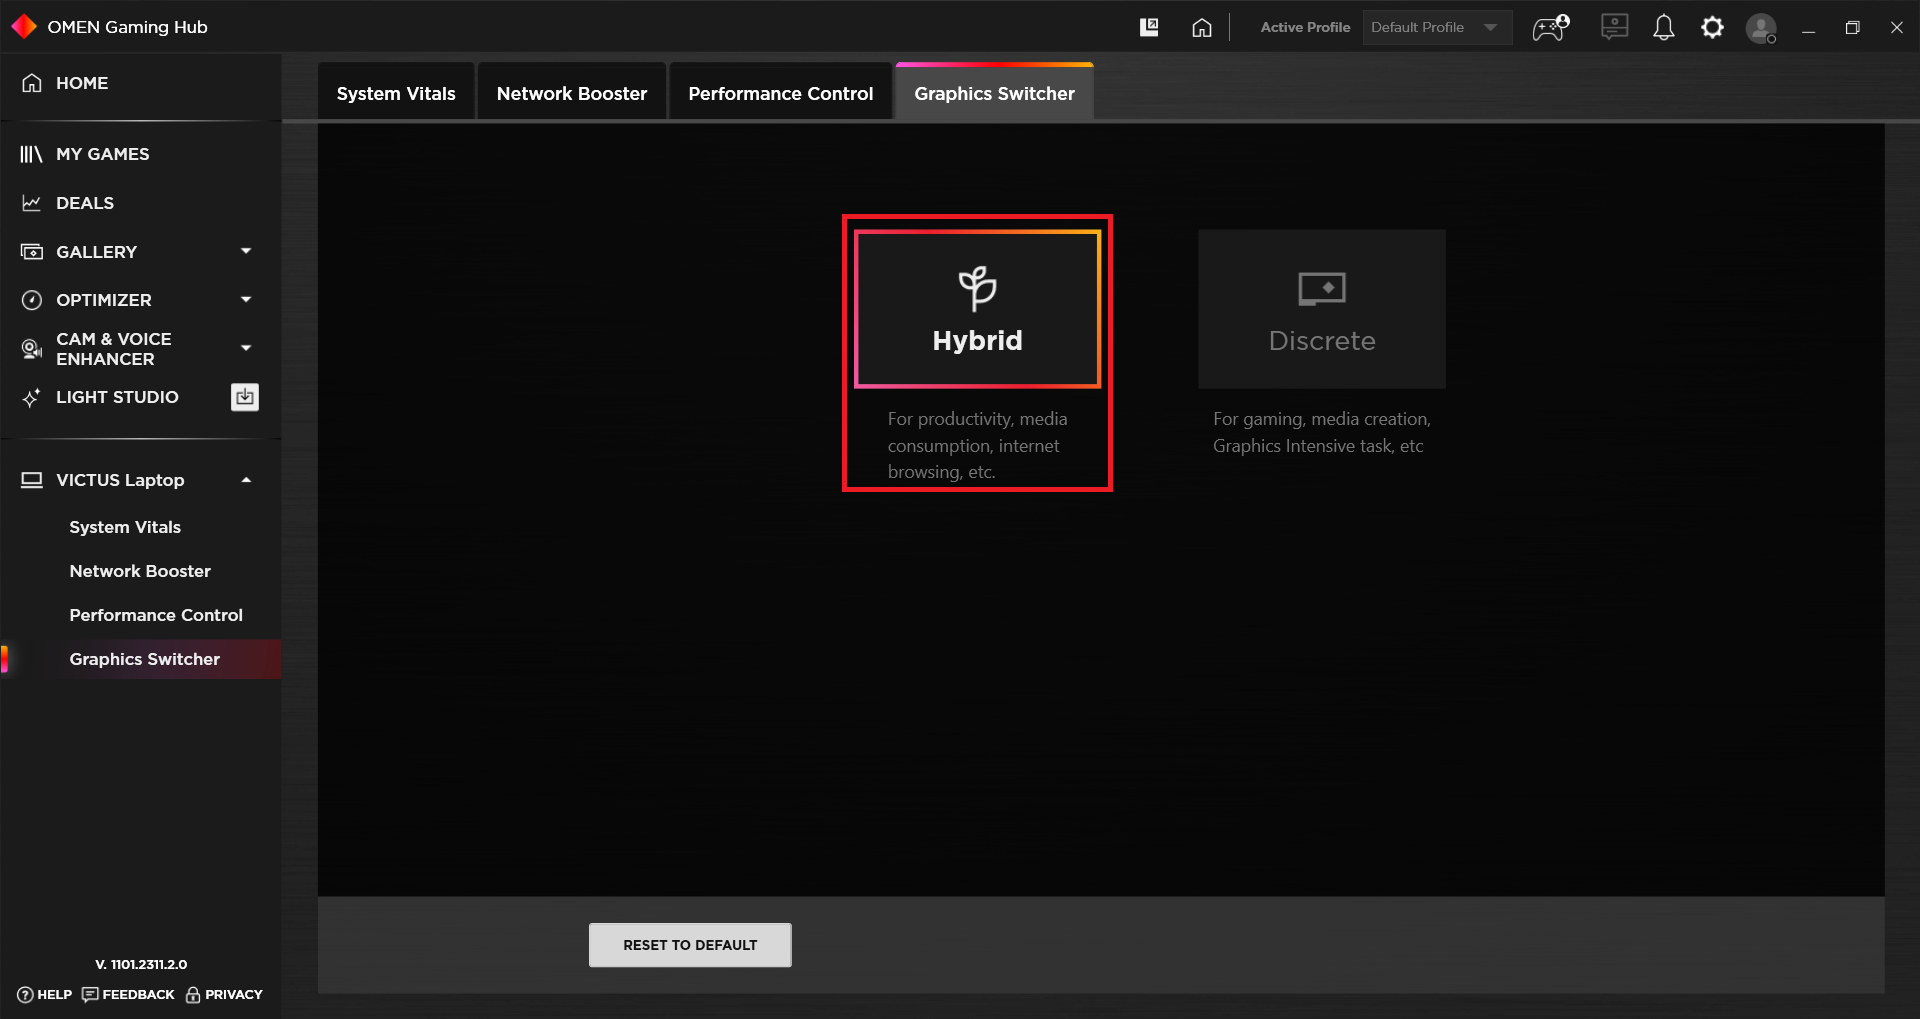The image size is (1920, 1019).
Task: Open the message board icon
Action: click(1614, 27)
